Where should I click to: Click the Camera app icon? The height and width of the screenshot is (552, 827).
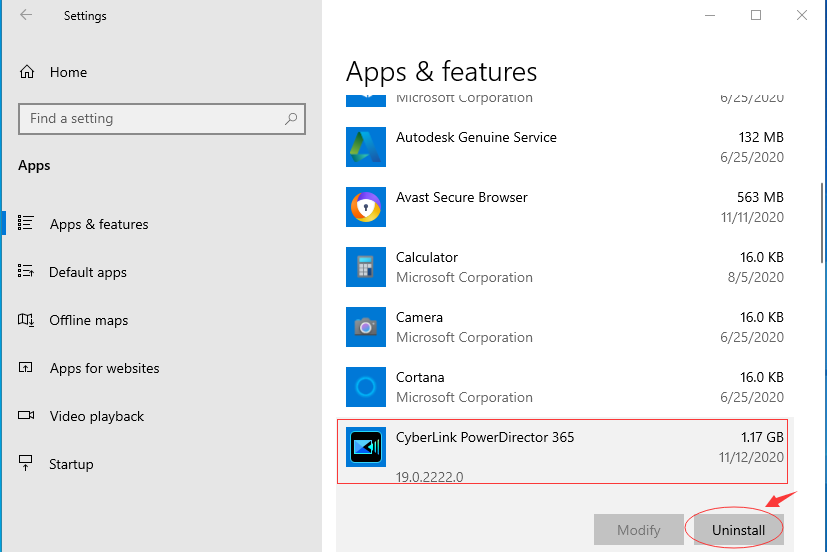(x=366, y=327)
